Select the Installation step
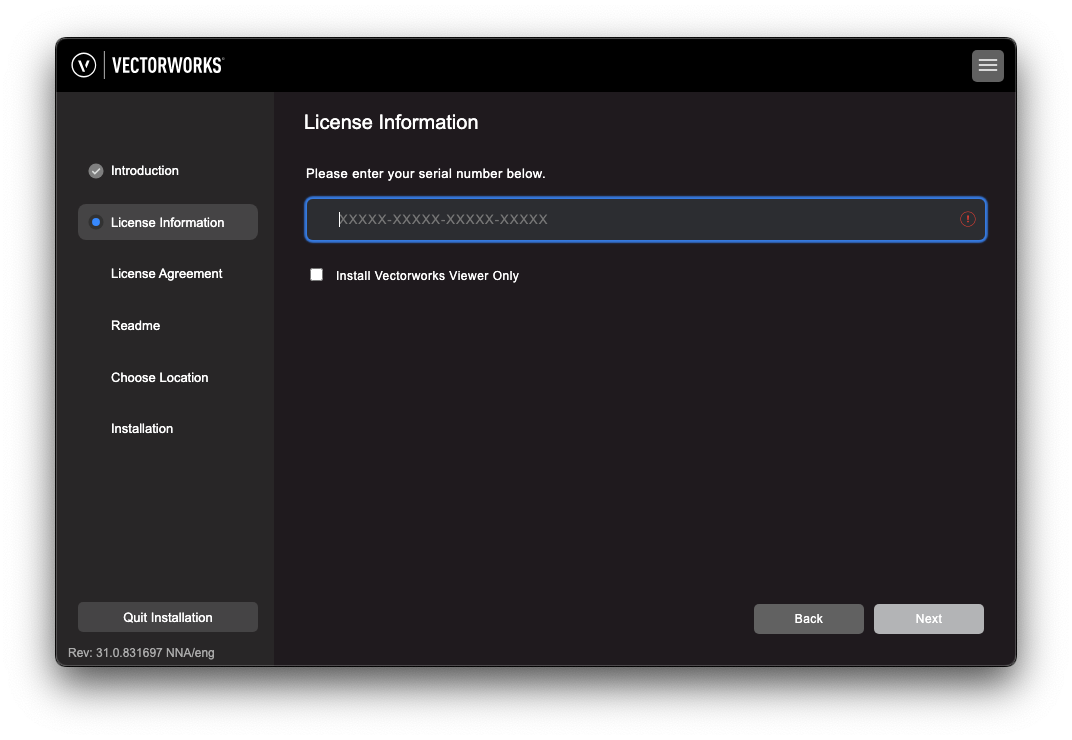This screenshot has height=740, width=1072. (x=142, y=429)
